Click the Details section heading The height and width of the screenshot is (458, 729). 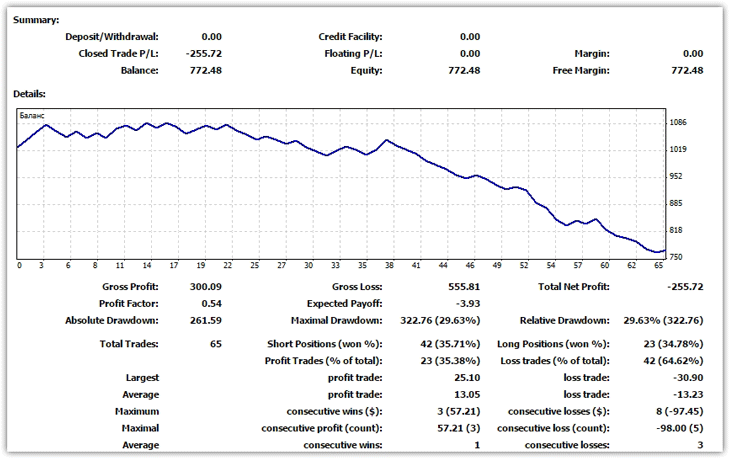[x=31, y=94]
